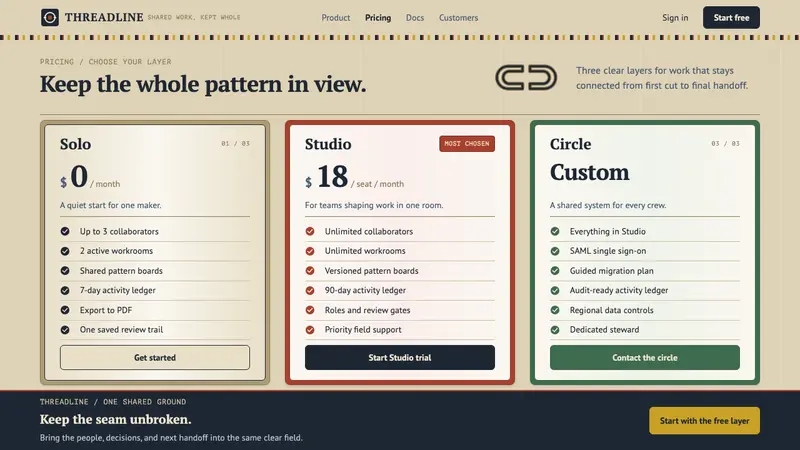Click the Circle plan title
Viewport: 800px width, 450px height.
[x=570, y=144]
